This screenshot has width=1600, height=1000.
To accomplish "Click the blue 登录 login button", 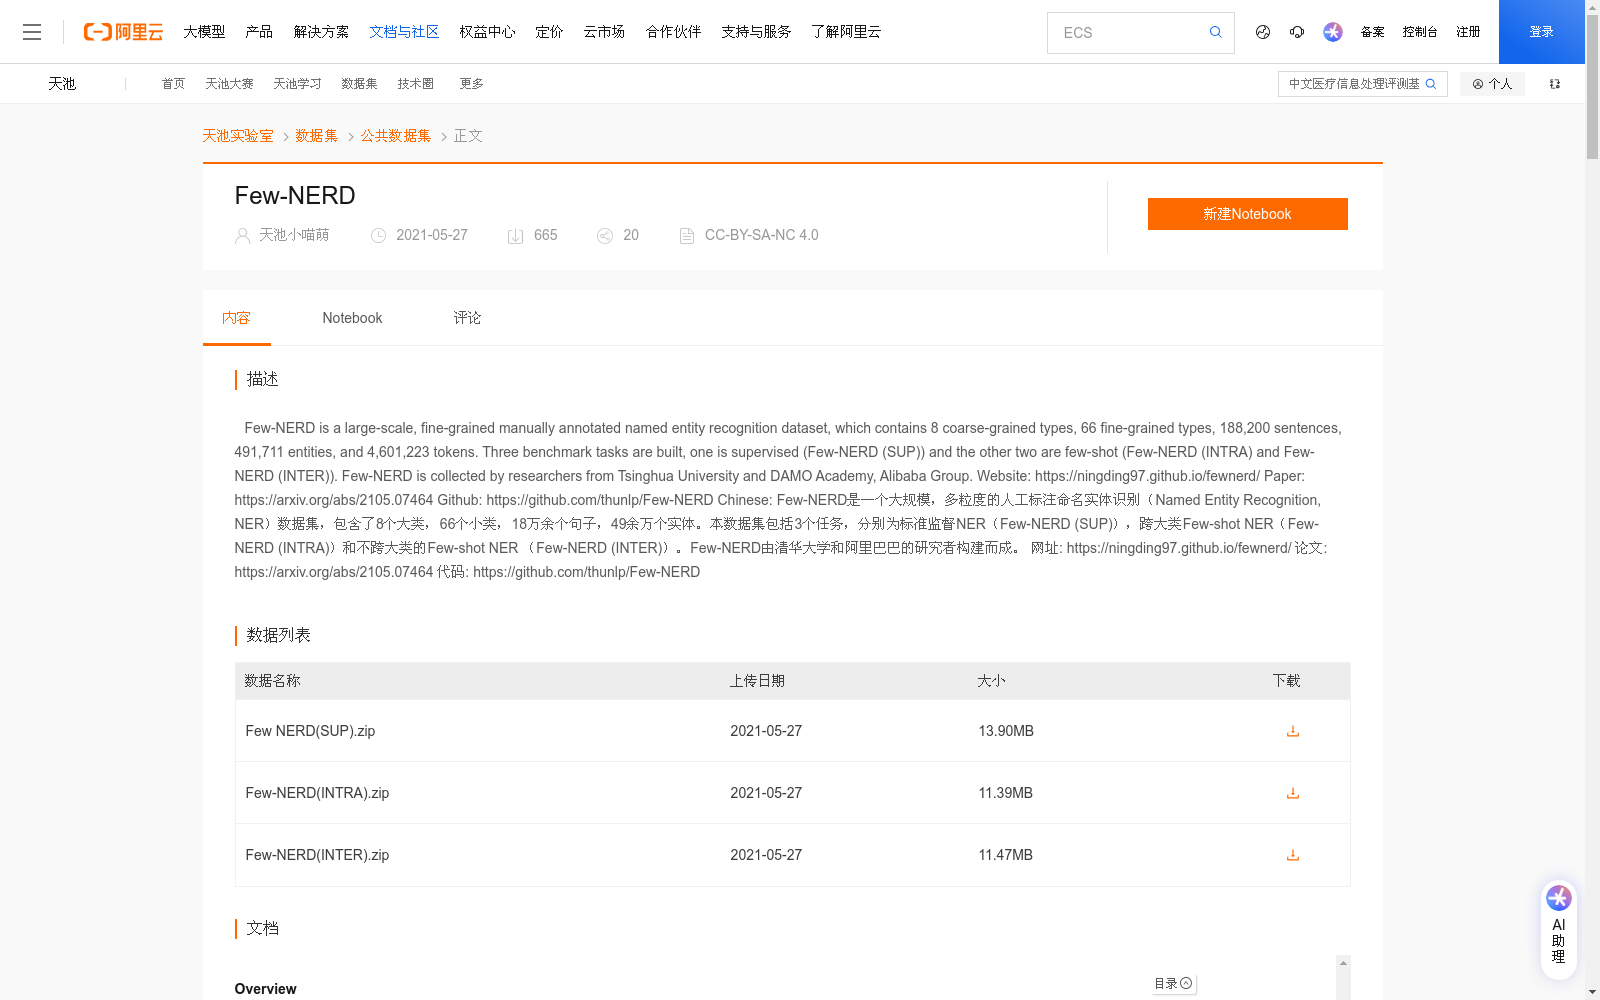I will [x=1541, y=32].
